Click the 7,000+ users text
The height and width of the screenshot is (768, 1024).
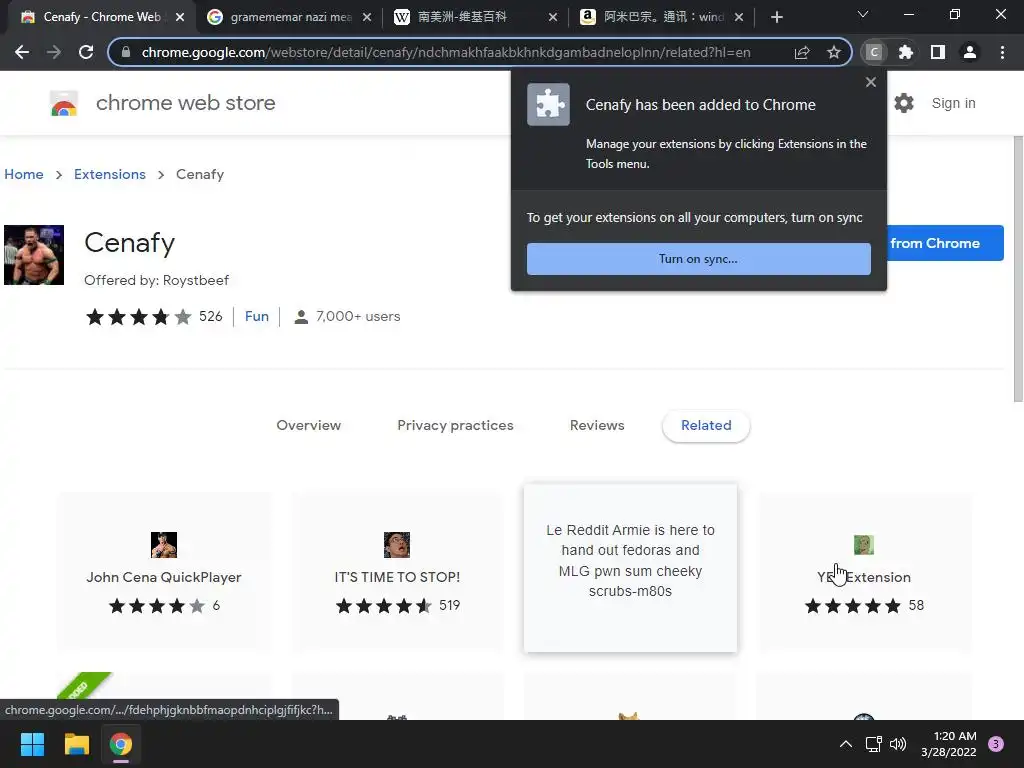coord(358,316)
